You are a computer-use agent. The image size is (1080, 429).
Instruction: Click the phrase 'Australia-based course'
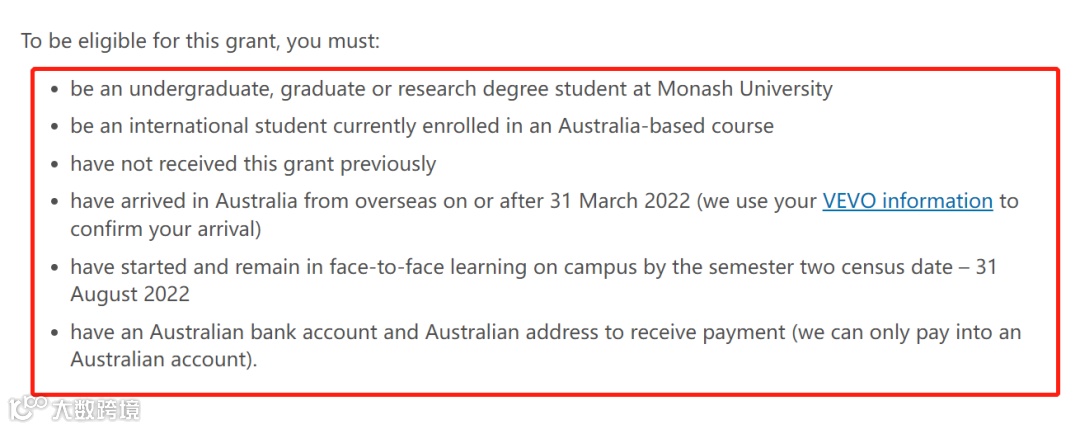tap(666, 127)
